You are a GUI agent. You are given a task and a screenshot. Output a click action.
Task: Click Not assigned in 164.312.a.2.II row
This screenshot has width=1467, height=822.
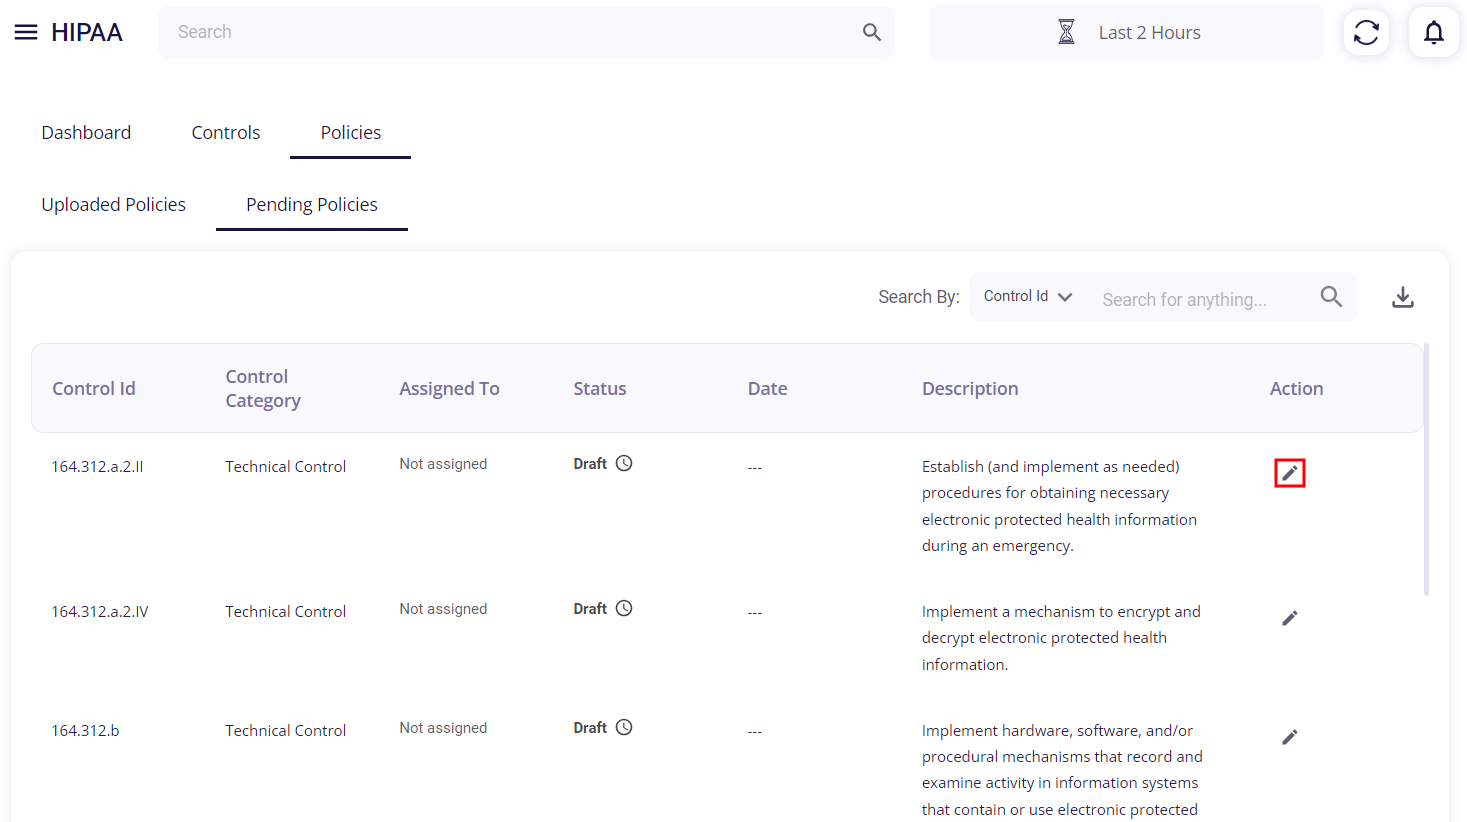tap(443, 464)
